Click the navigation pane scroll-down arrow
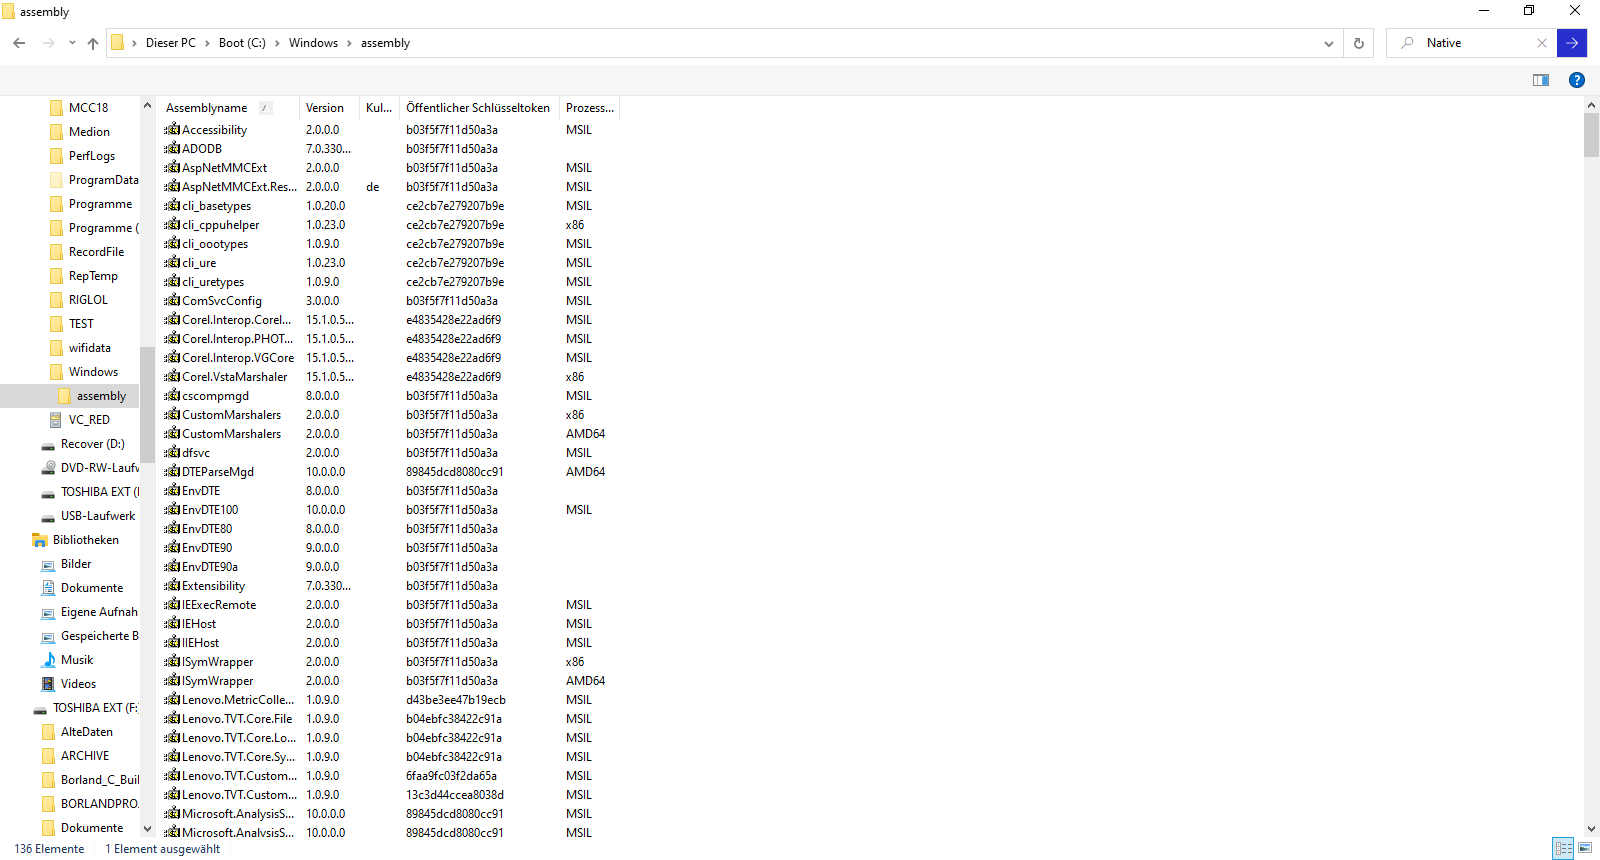The height and width of the screenshot is (860, 1600). (147, 828)
